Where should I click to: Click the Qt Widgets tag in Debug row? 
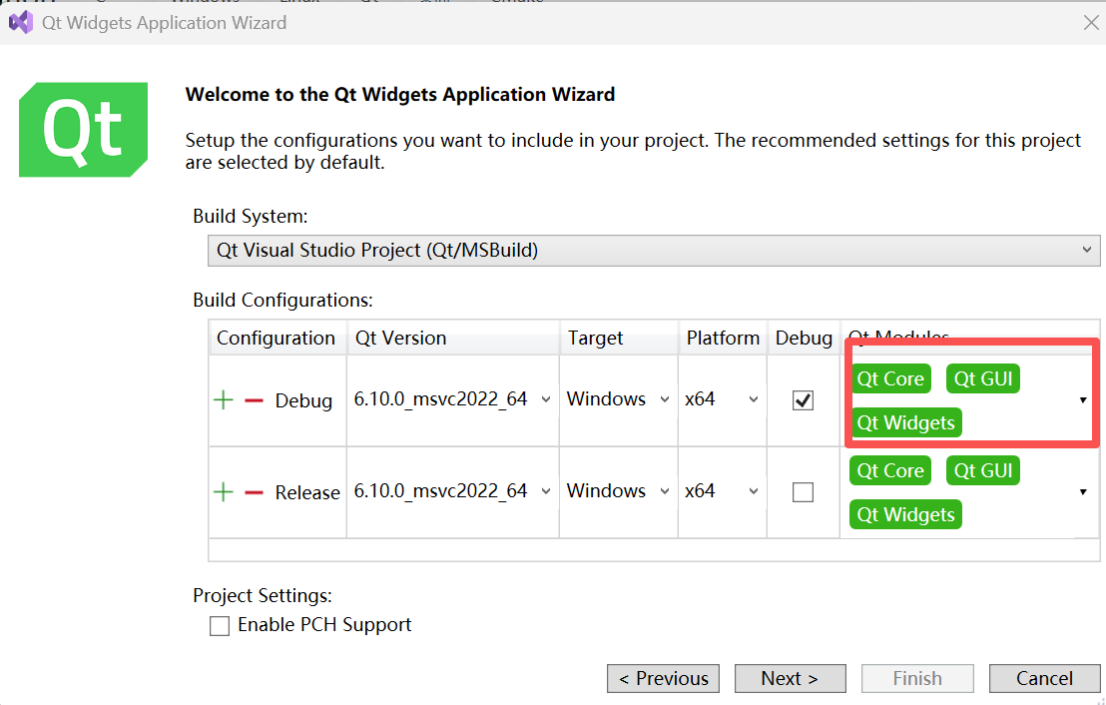tap(906, 423)
